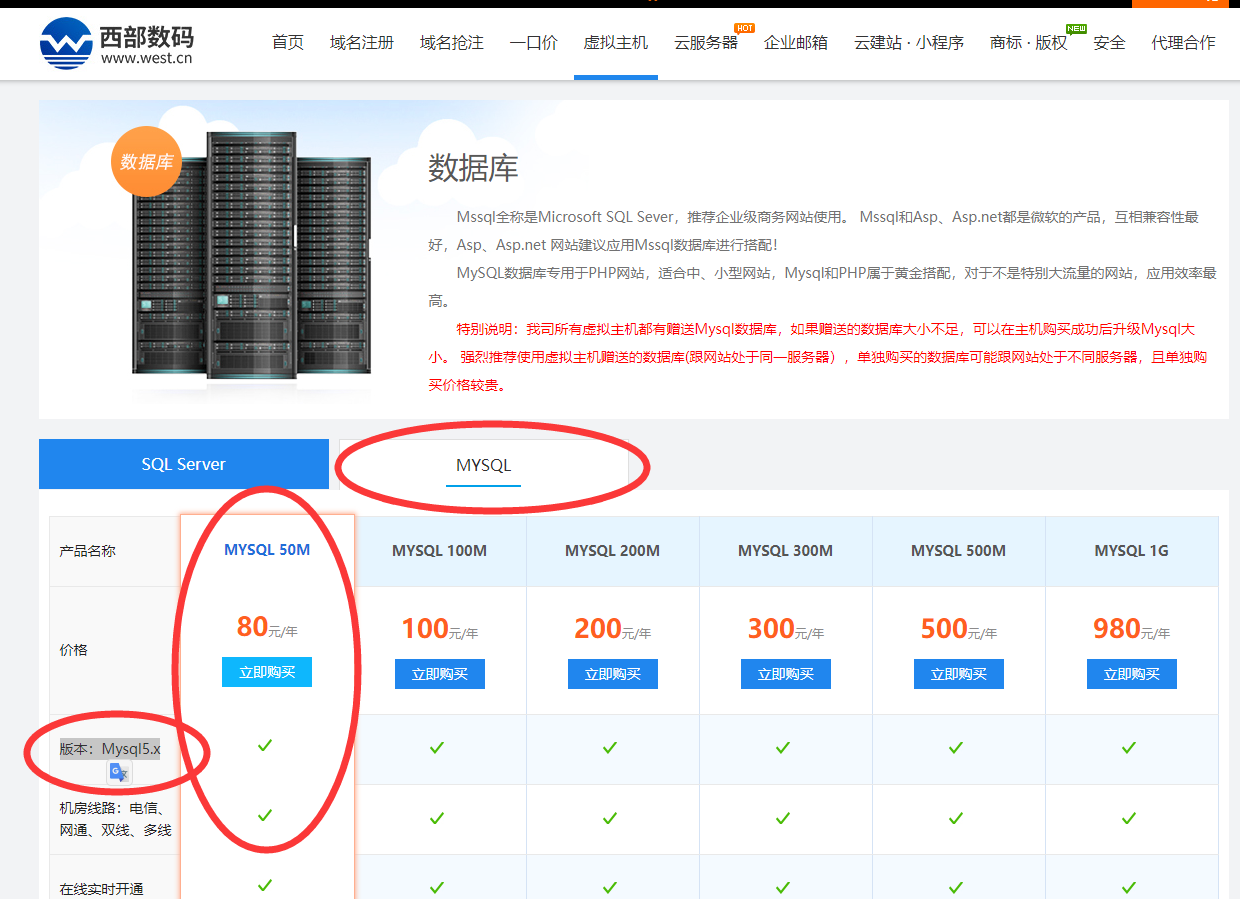
Task: Open the 虚拟主机 nav item
Action: pyautogui.click(x=616, y=42)
